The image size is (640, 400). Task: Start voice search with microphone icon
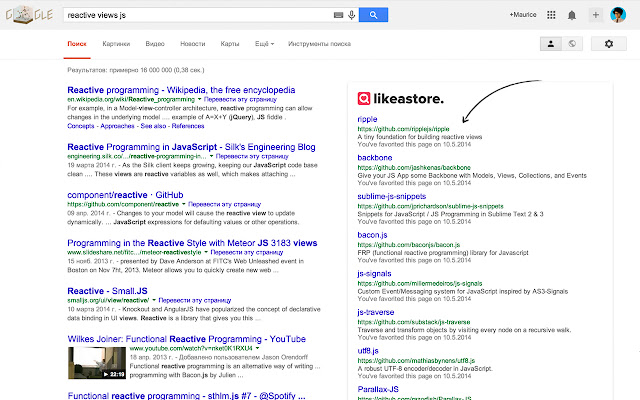click(351, 15)
